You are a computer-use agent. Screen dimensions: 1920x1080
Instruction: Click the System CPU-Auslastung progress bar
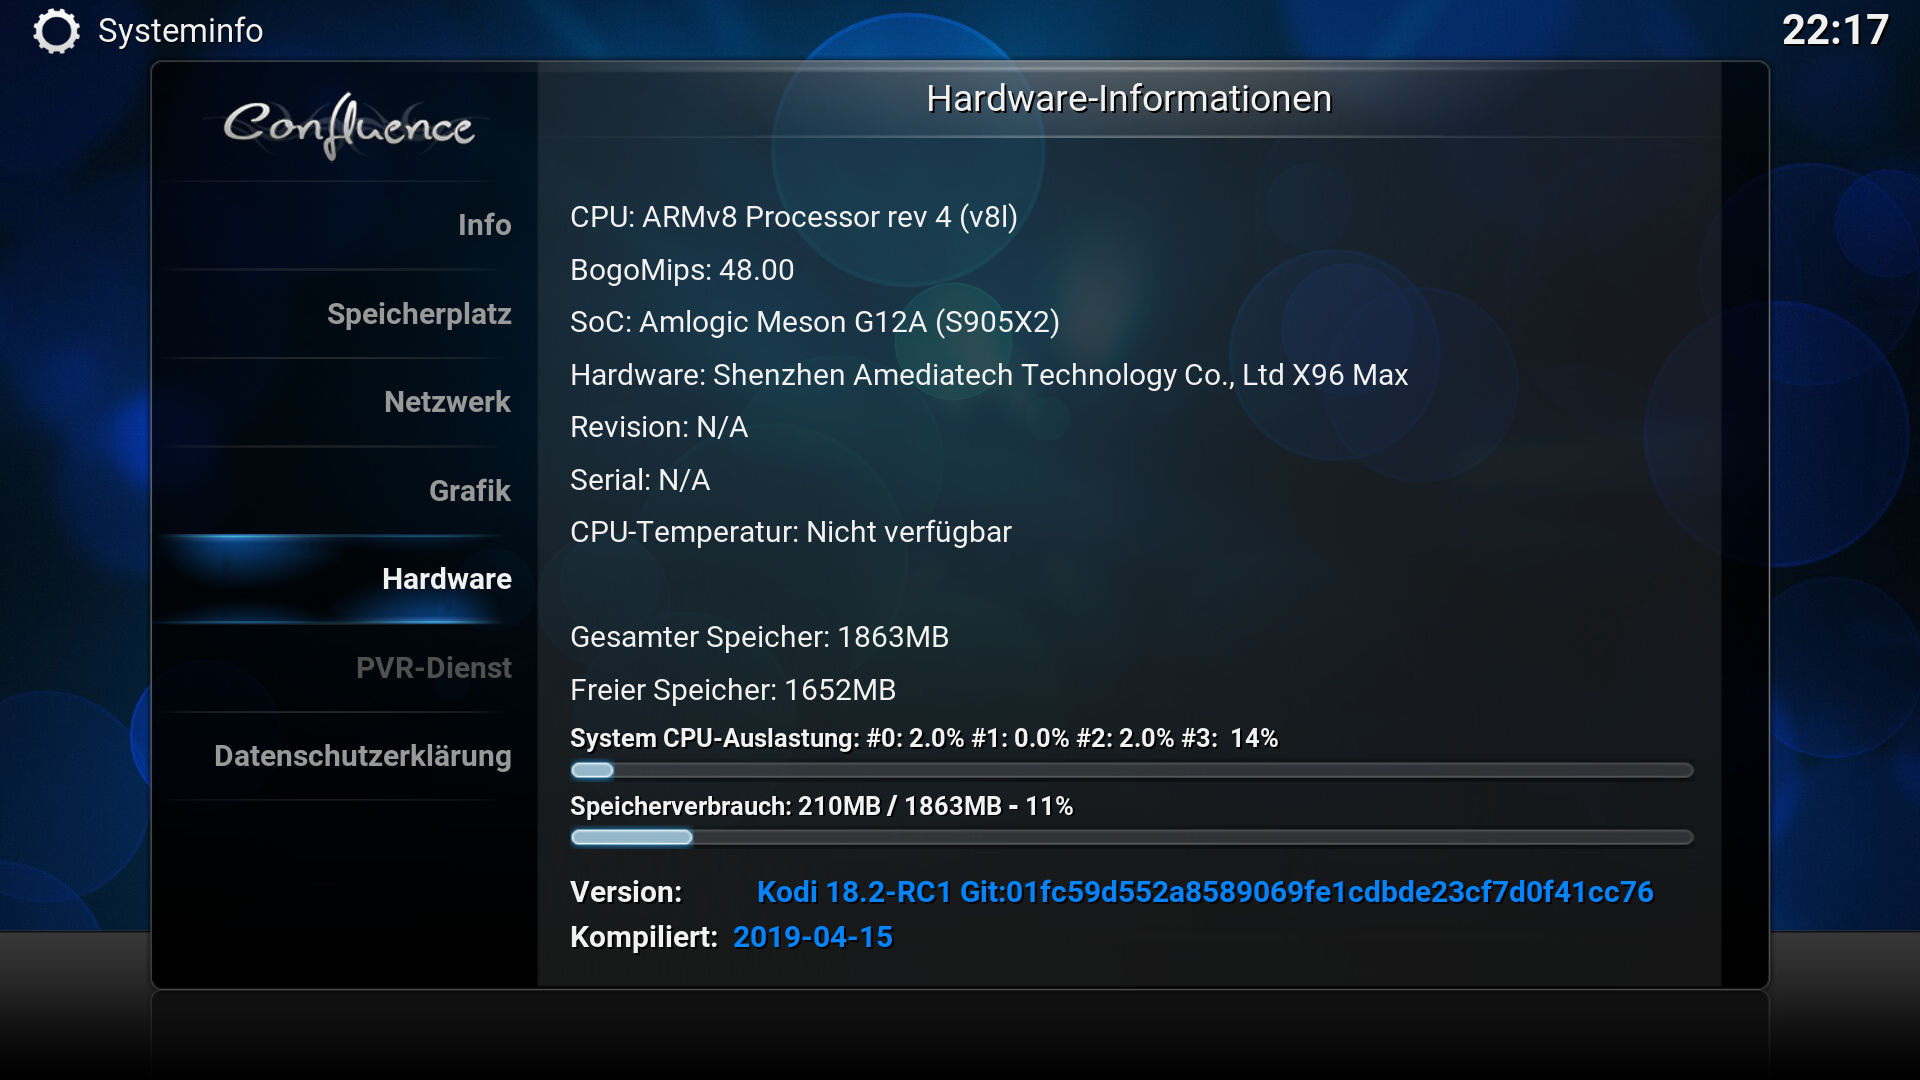pos(1131,770)
